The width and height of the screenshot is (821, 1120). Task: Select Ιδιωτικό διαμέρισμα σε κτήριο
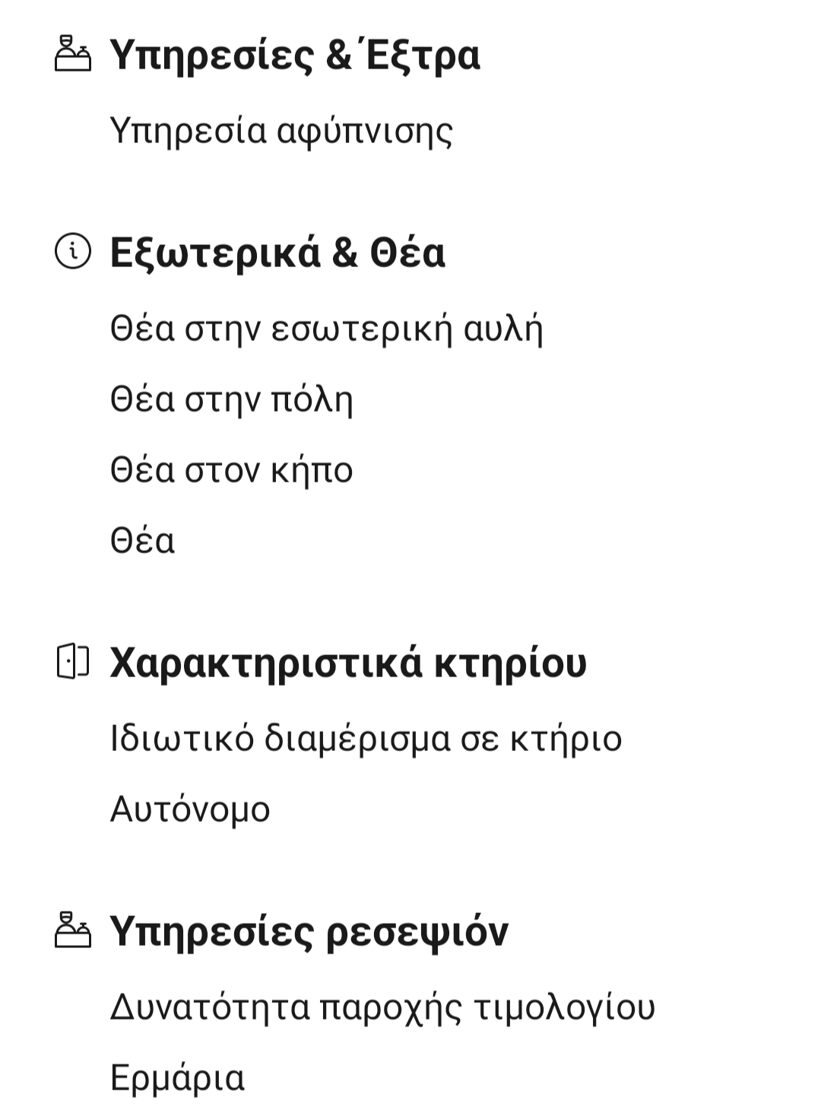[x=365, y=739]
